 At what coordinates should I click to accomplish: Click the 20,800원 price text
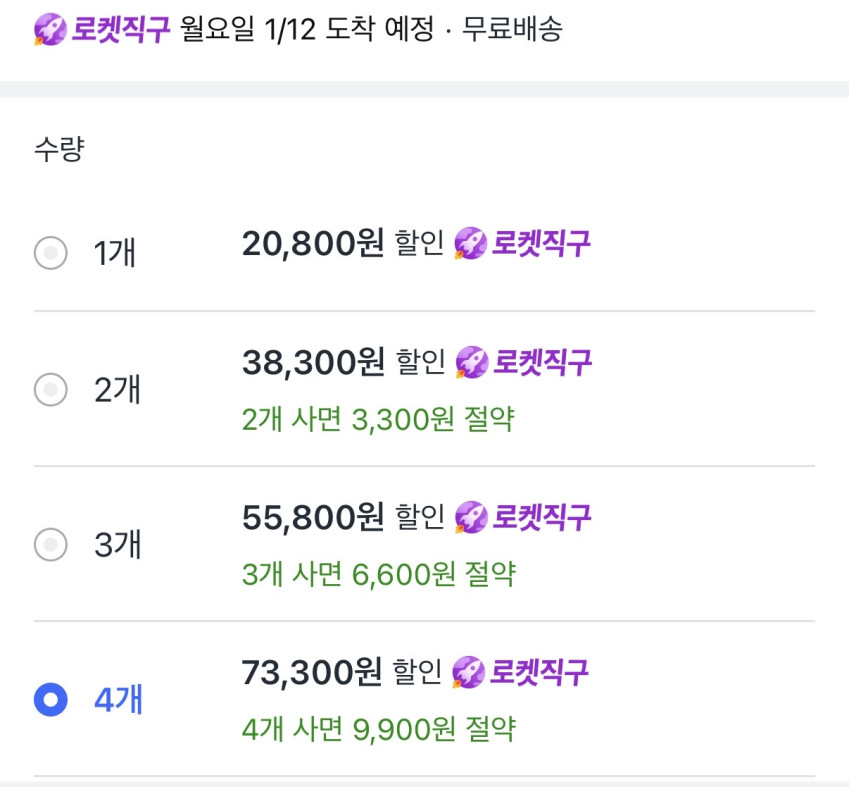click(313, 243)
